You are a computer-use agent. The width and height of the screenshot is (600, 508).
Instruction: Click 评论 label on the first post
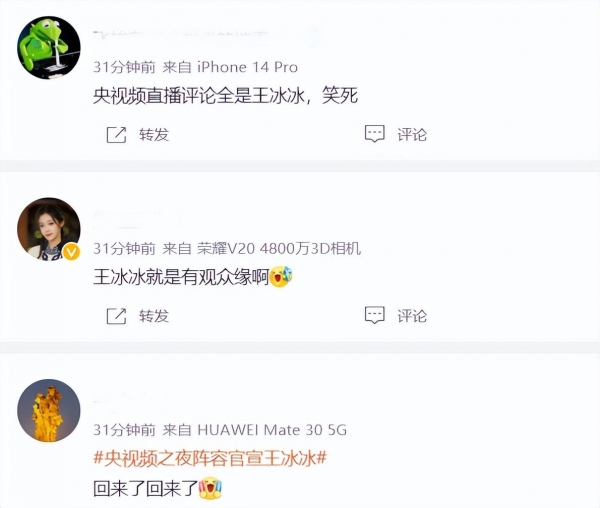pyautogui.click(x=412, y=135)
